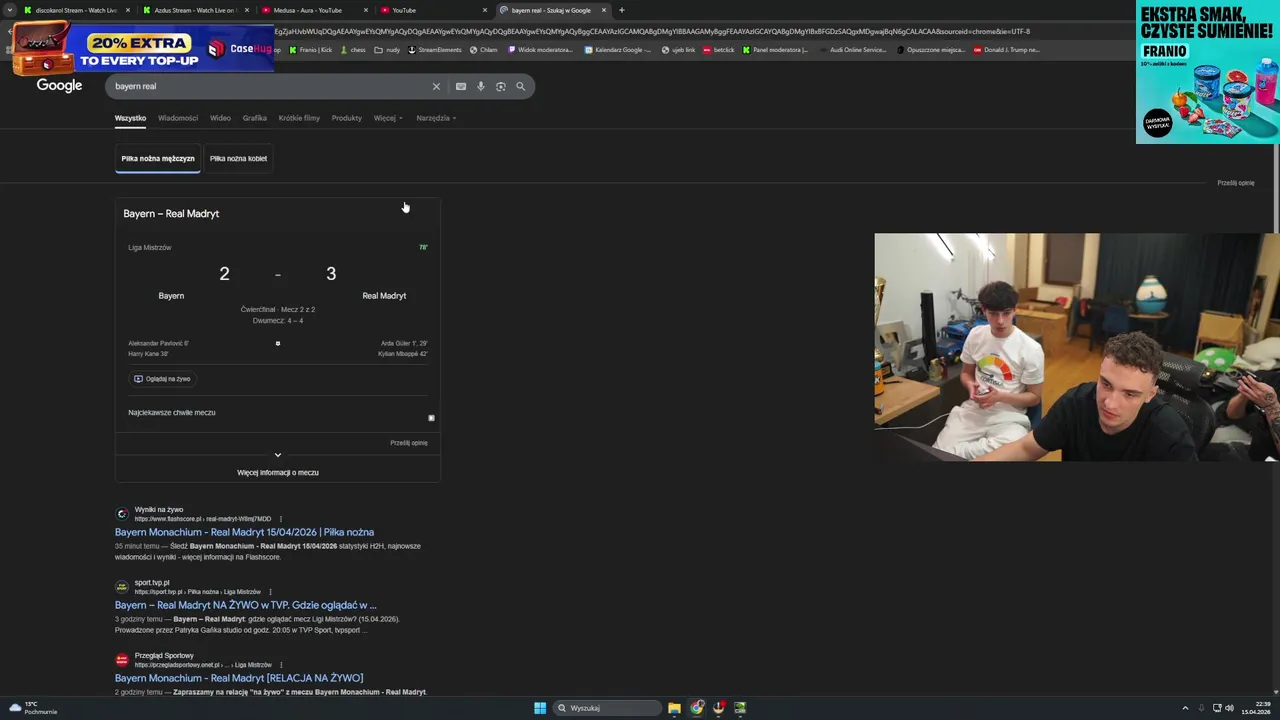Click inside the bayern real search field
Viewport: 1280px width, 720px height.
pos(270,86)
